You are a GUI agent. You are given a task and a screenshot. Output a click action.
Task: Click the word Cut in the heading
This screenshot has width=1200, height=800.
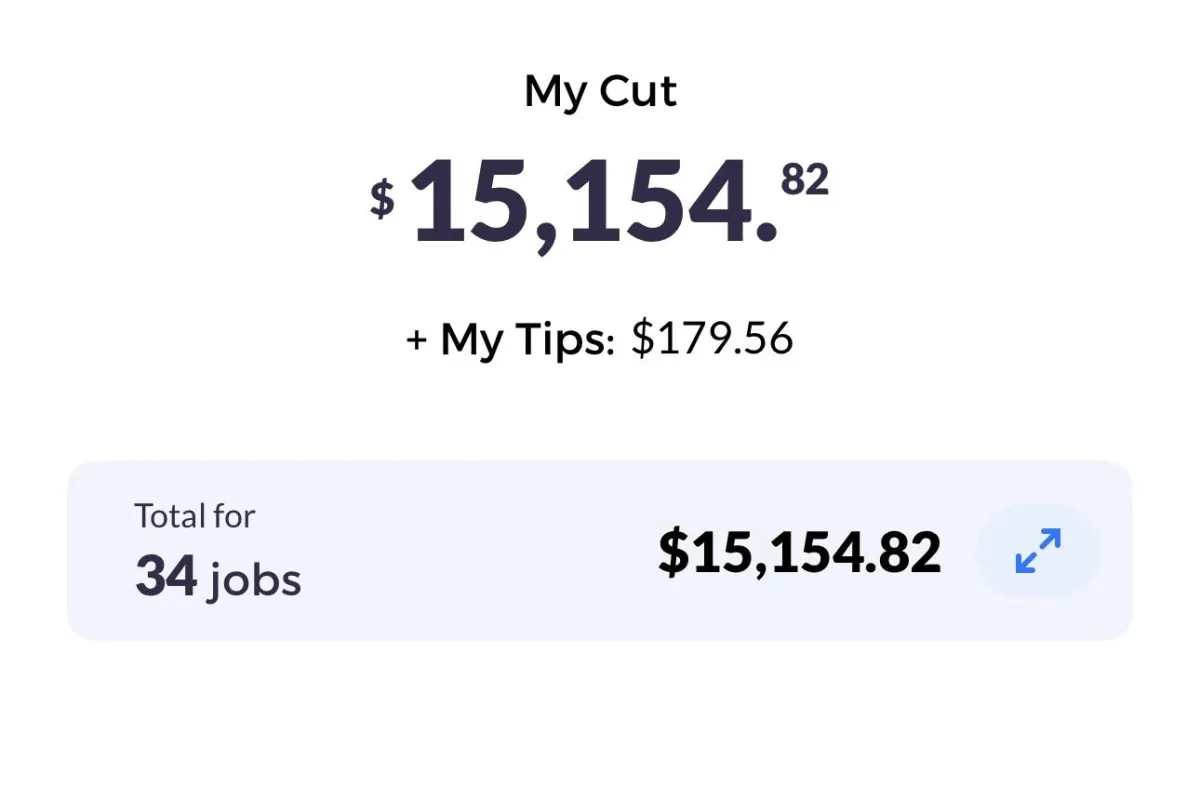point(638,91)
